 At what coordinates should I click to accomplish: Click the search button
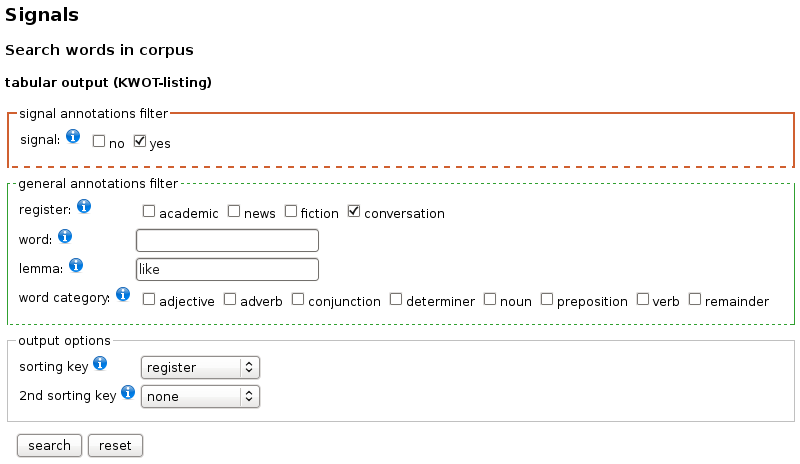(x=49, y=446)
